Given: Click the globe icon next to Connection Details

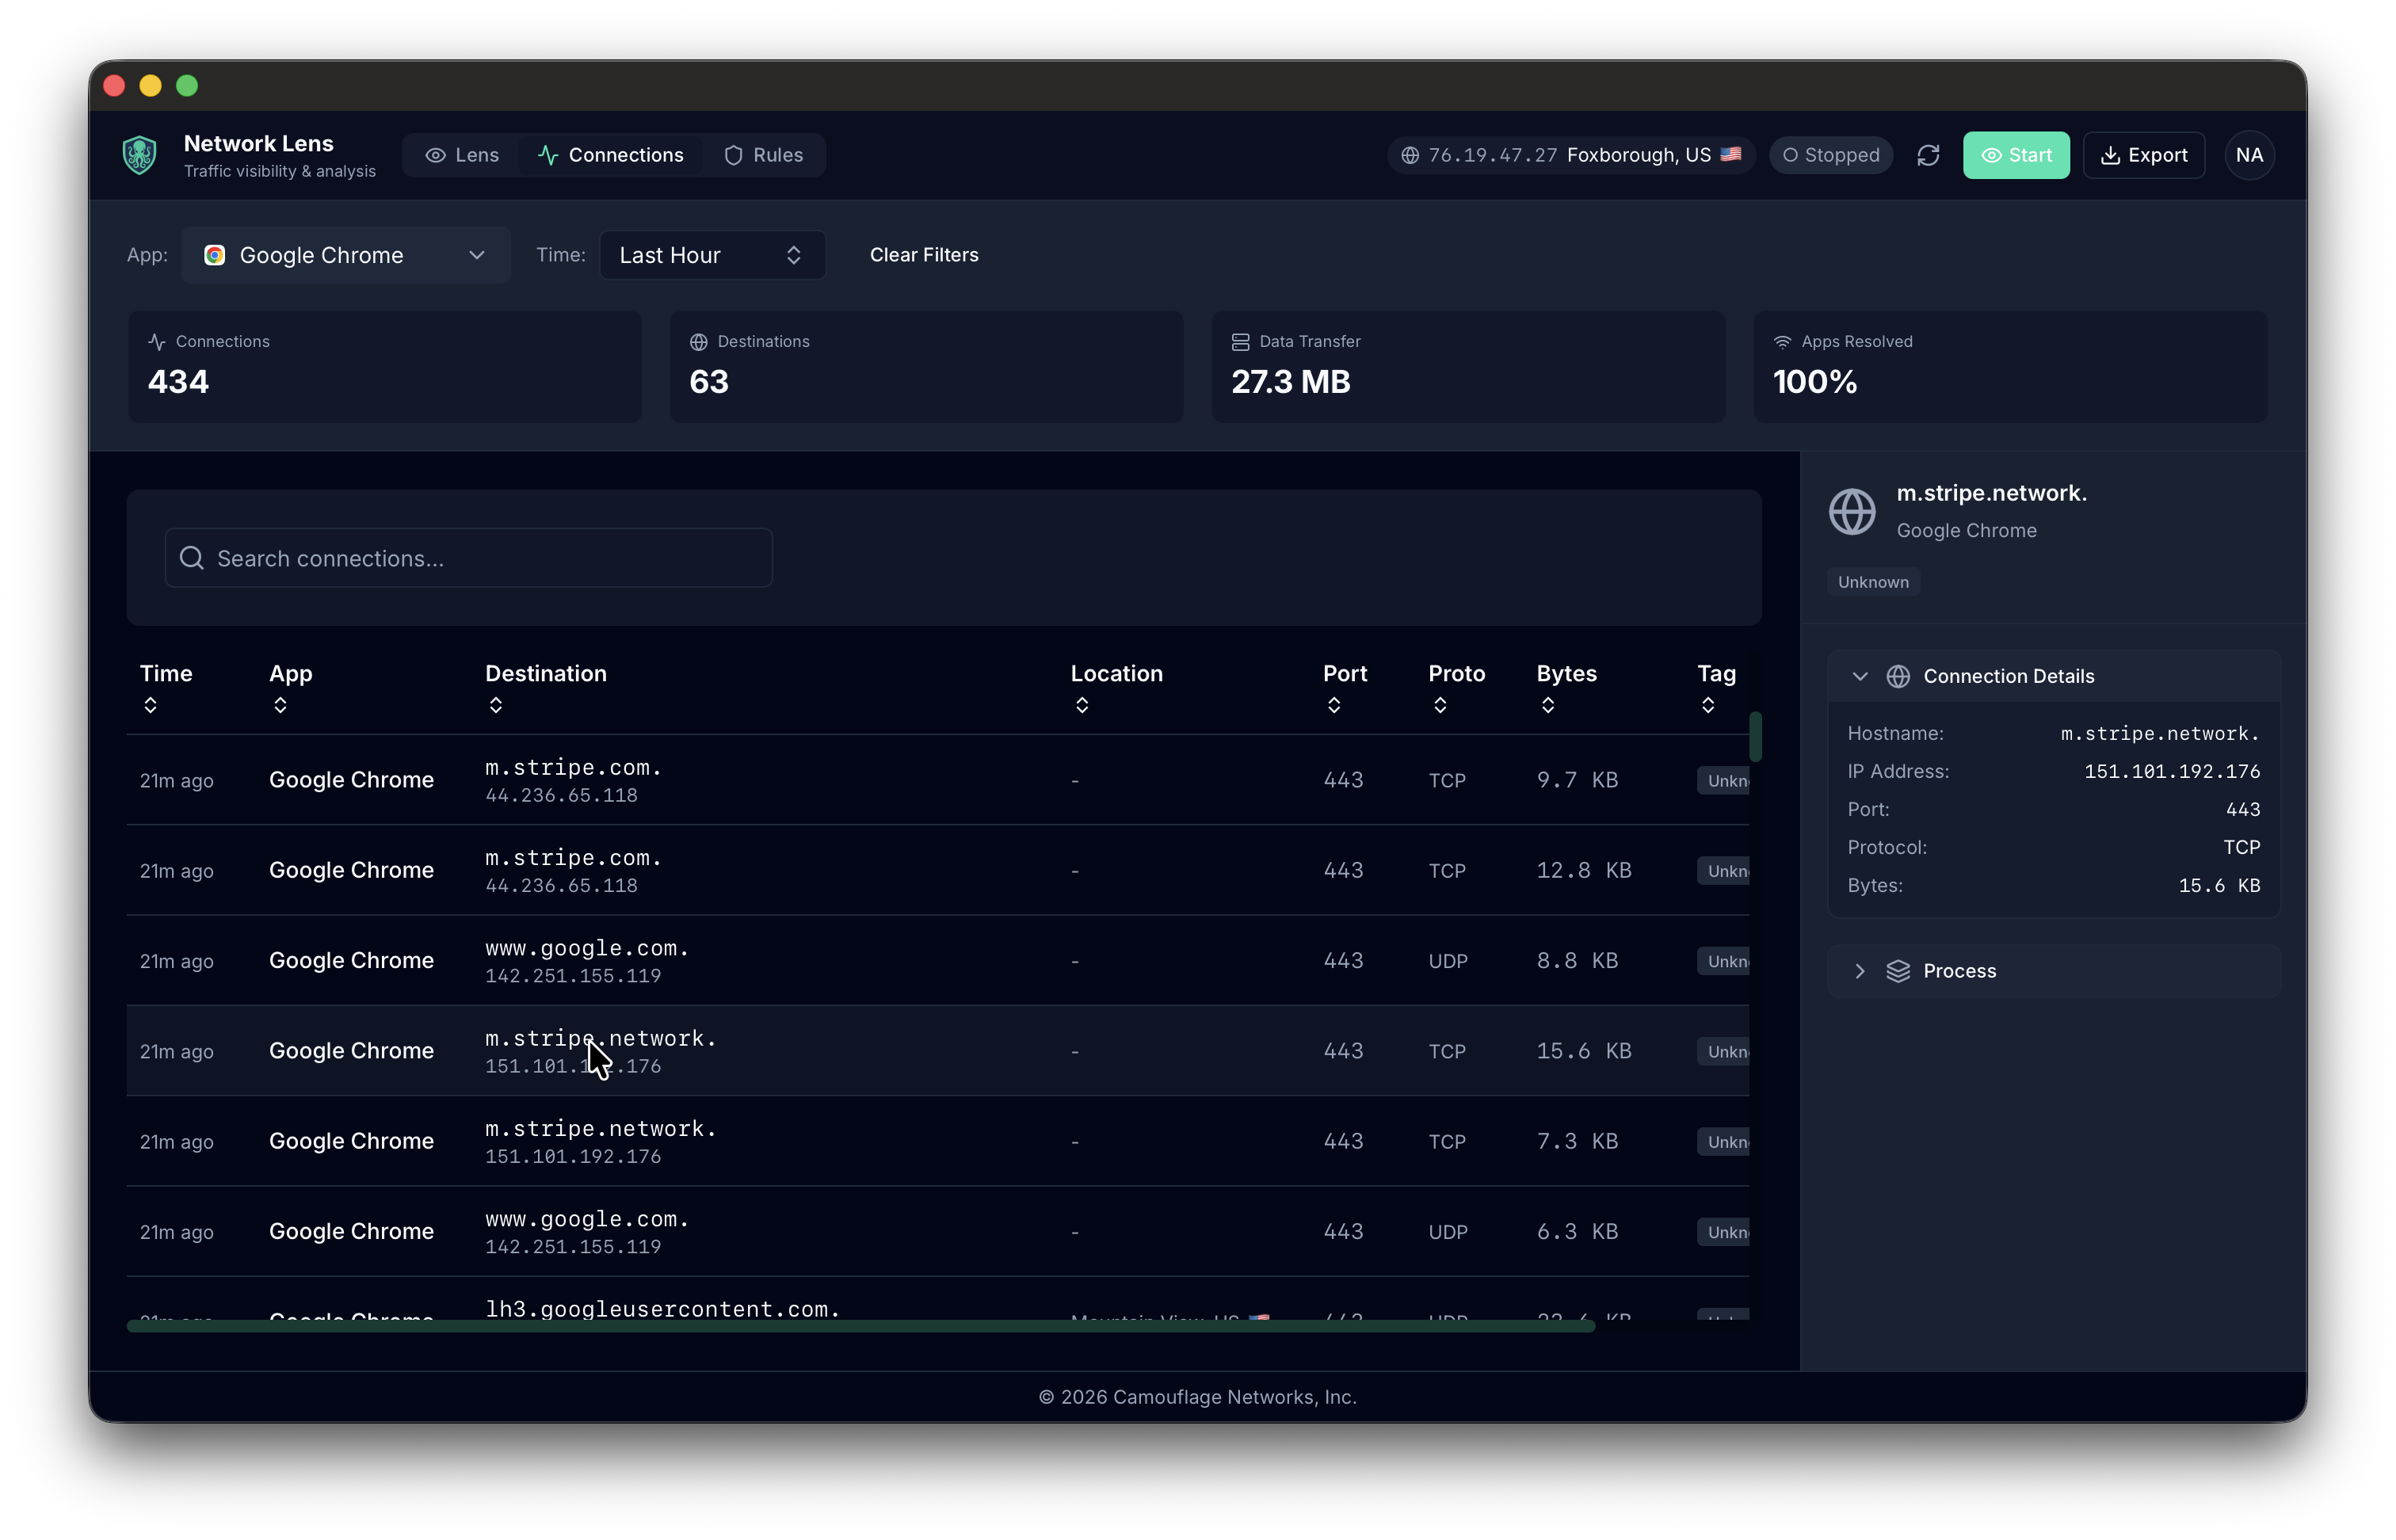Looking at the screenshot, I should 1898,676.
